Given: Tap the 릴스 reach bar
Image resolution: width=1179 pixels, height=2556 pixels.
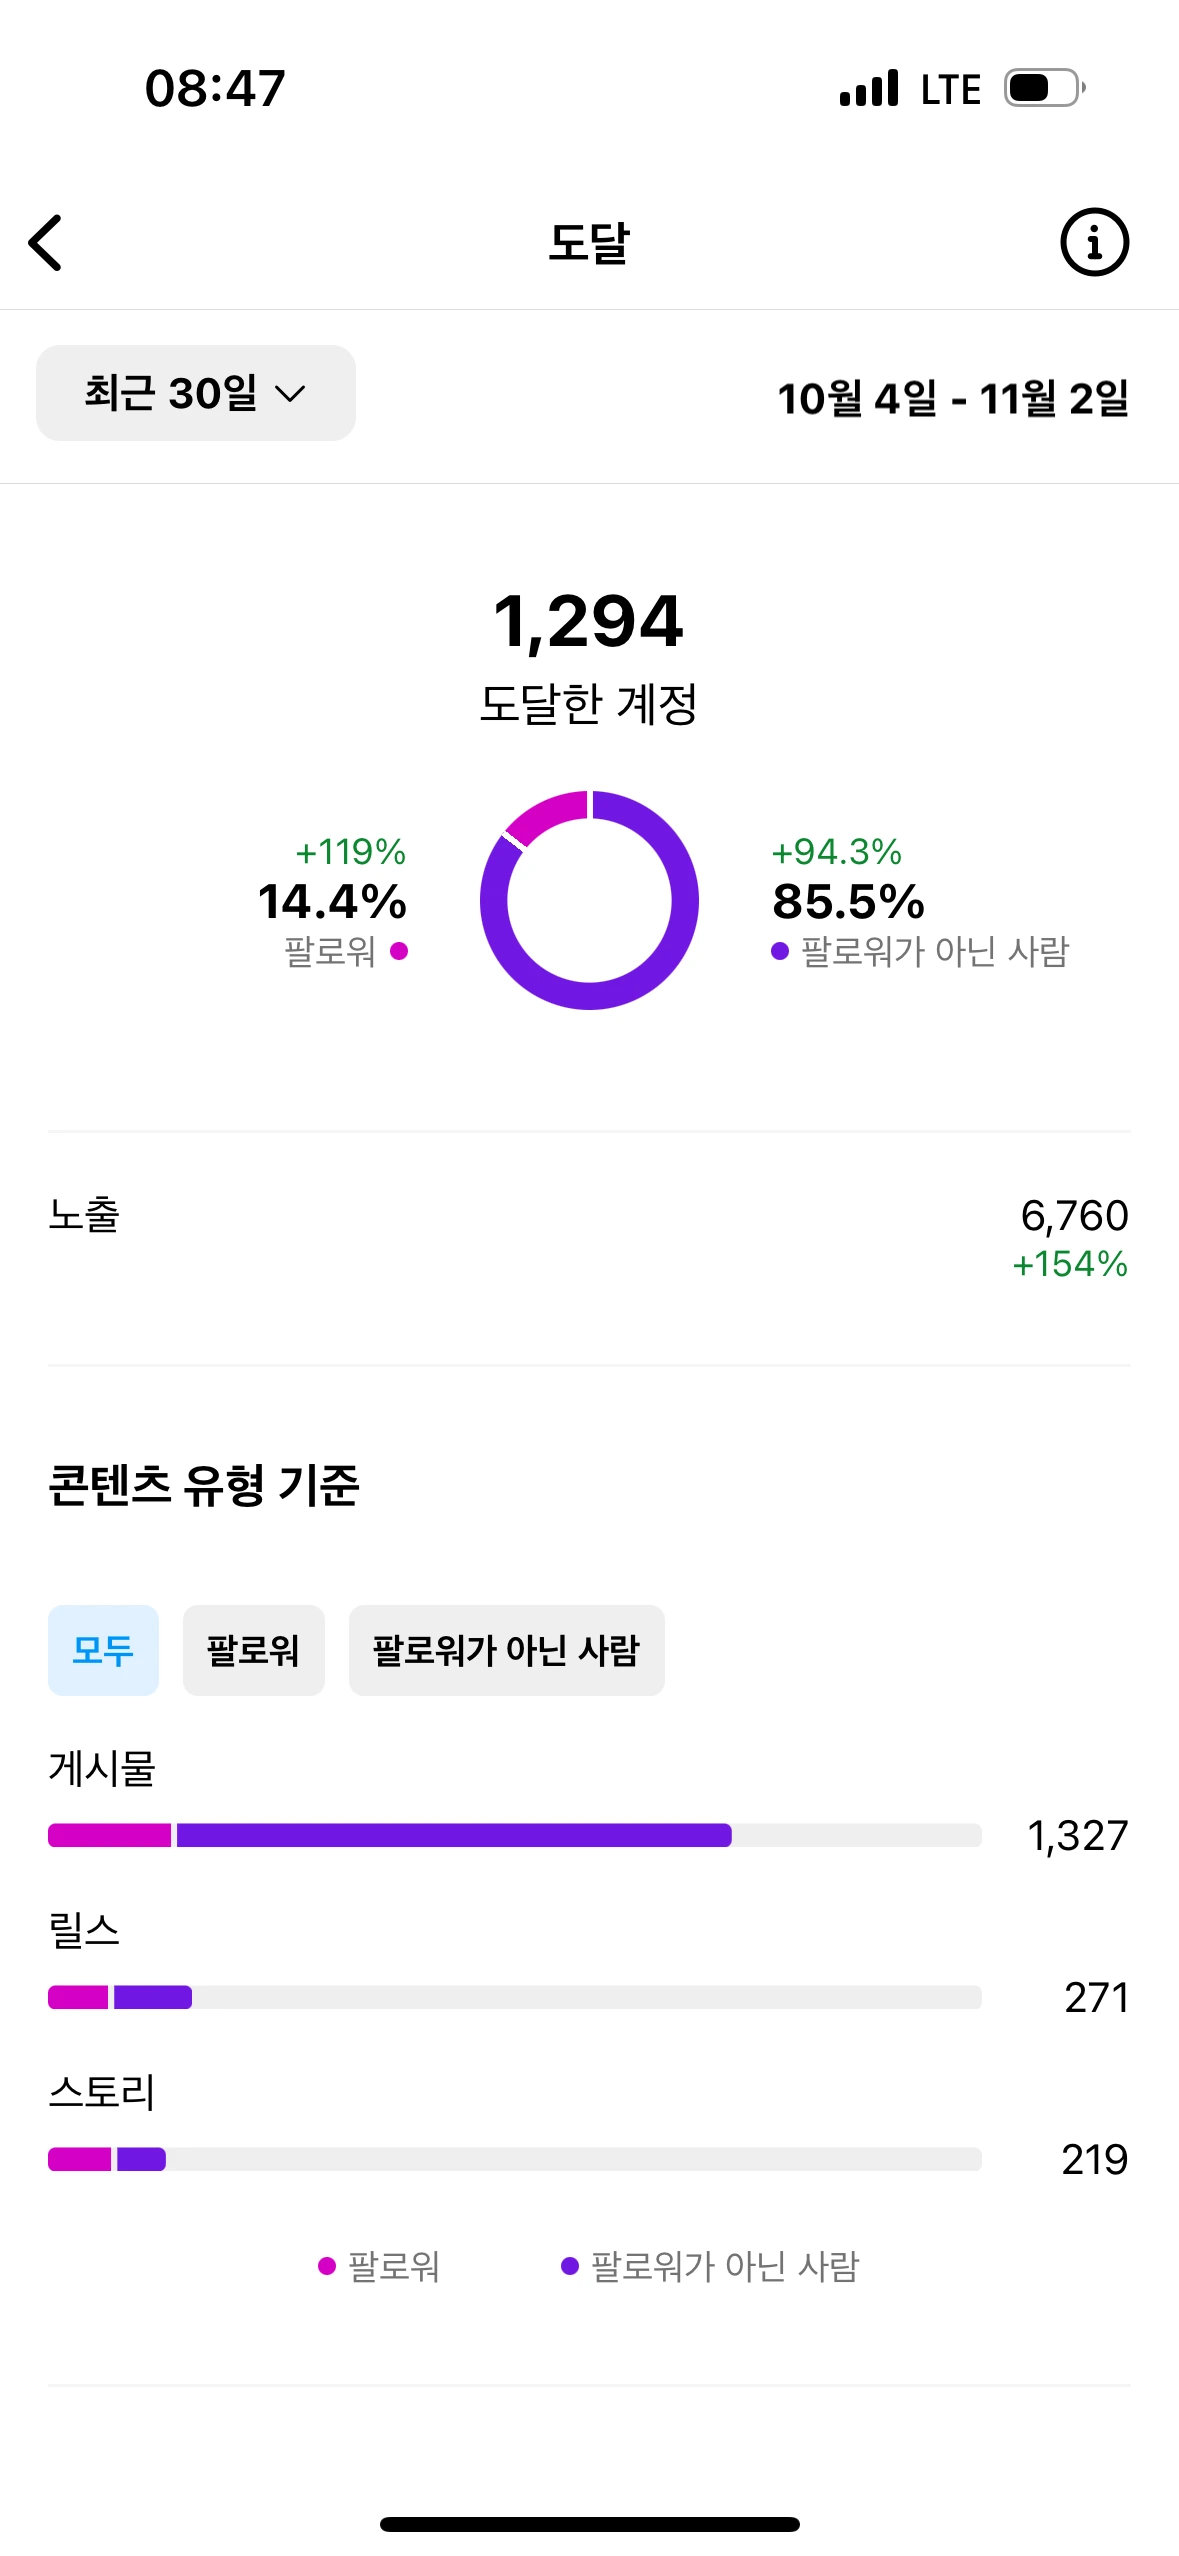Looking at the screenshot, I should tap(514, 1997).
